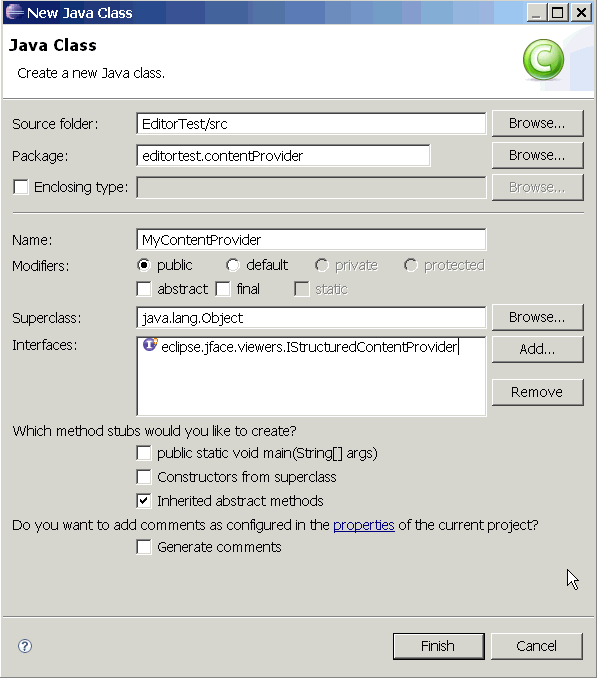Uncheck Inherited abstract methods
Screen dimensions: 597x678
coord(144,501)
